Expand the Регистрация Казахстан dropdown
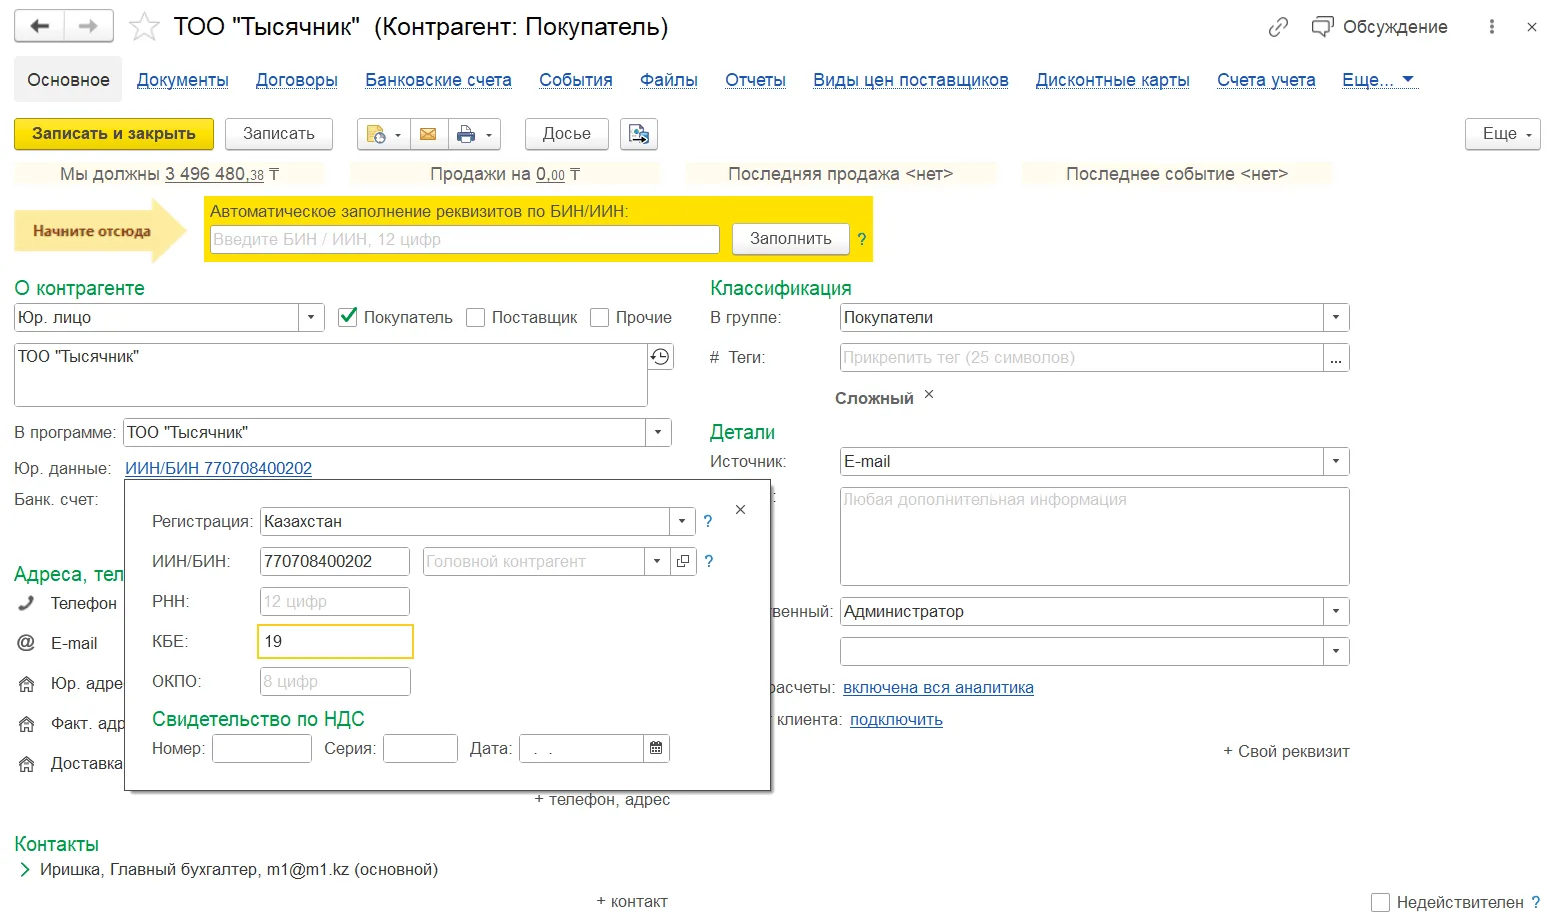This screenshot has width=1559, height=916. pyautogui.click(x=682, y=521)
